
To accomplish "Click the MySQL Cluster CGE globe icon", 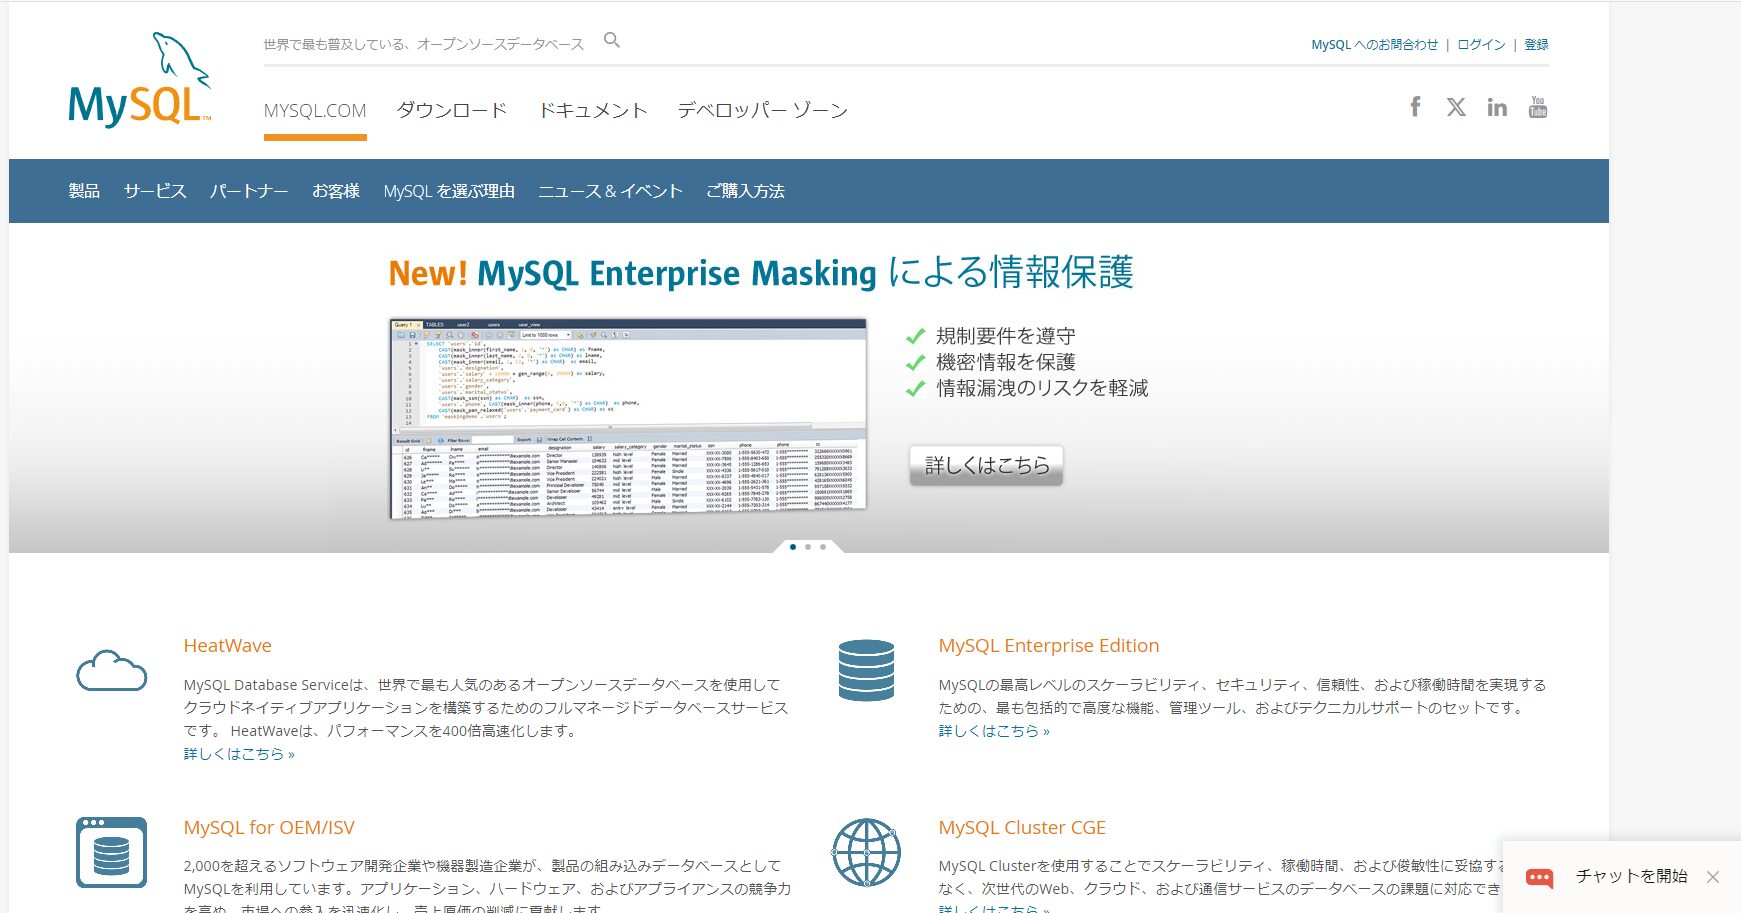I will [866, 852].
